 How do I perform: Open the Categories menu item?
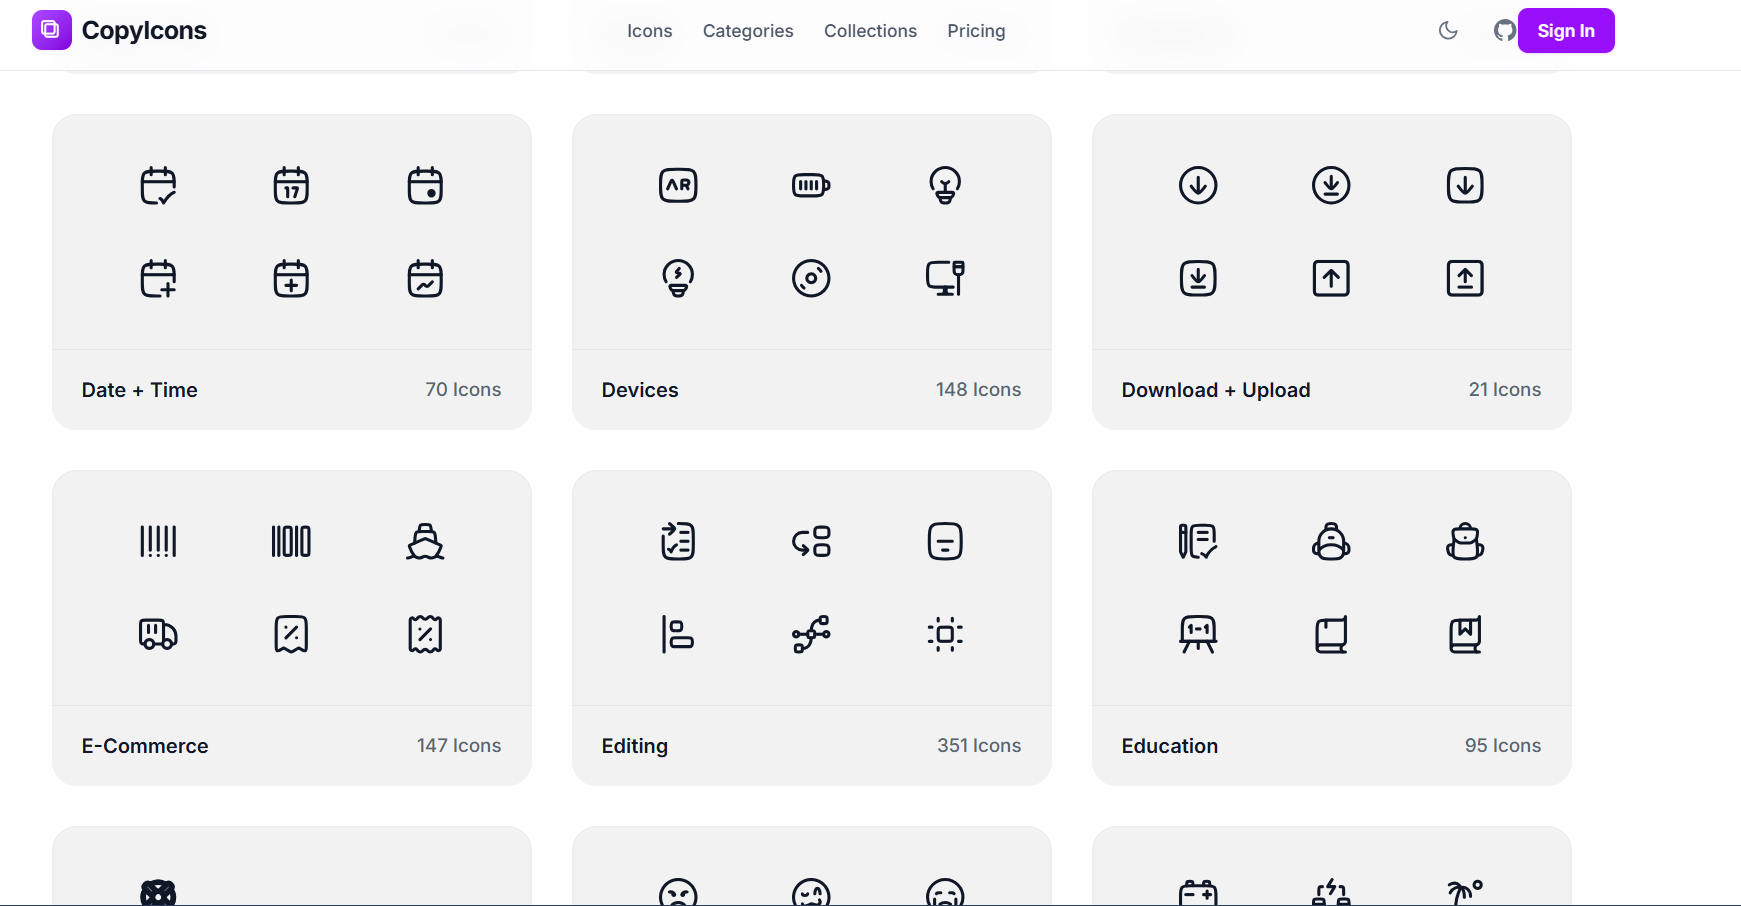pyautogui.click(x=748, y=31)
